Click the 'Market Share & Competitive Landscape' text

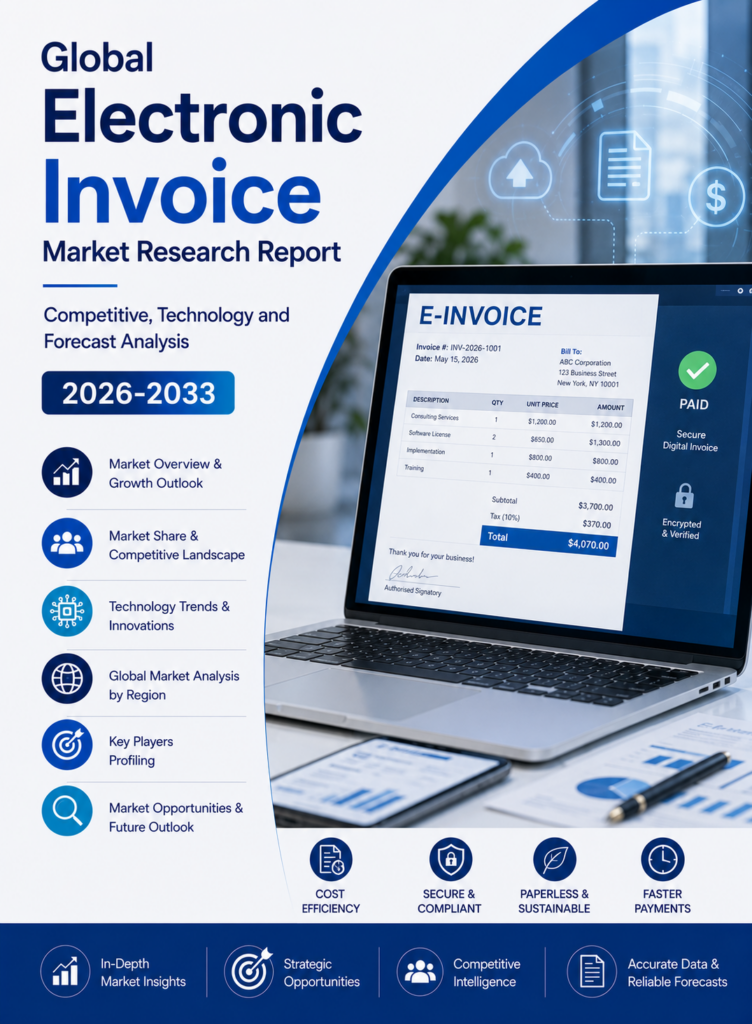pos(177,545)
